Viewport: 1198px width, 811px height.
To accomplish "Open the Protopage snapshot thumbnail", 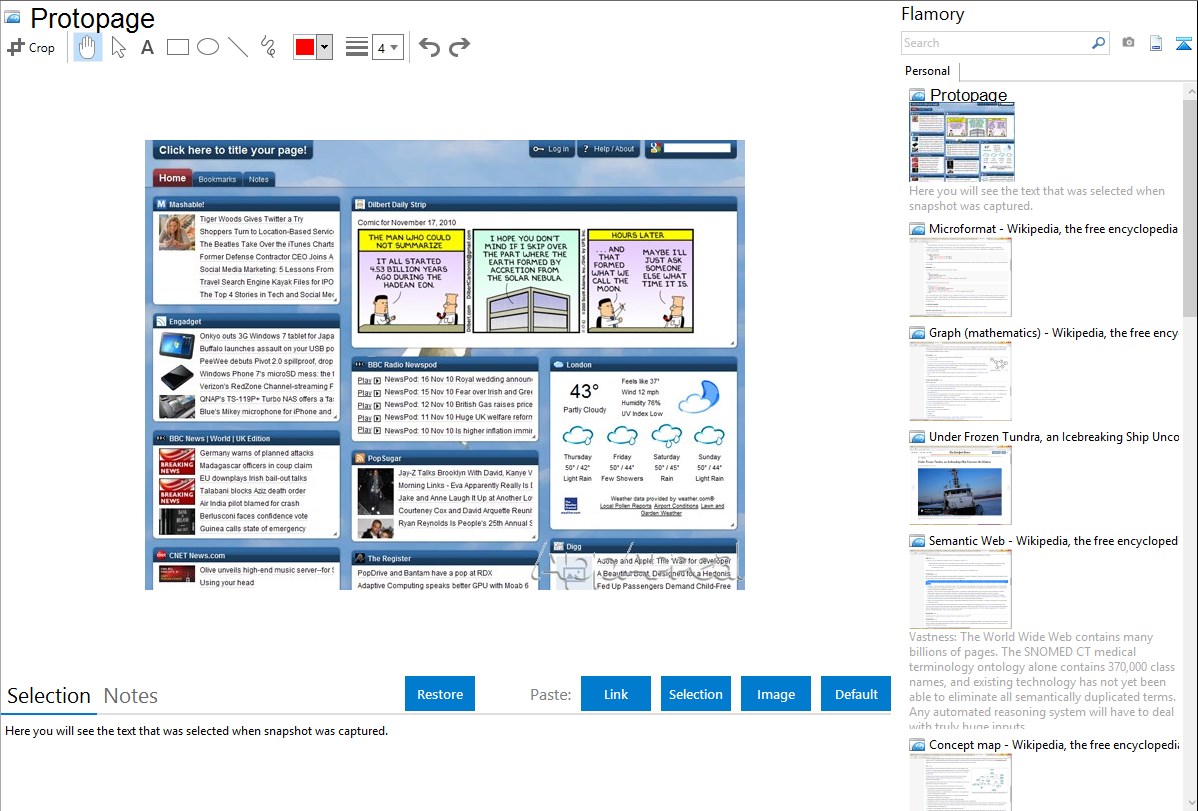I will pyautogui.click(x=962, y=142).
